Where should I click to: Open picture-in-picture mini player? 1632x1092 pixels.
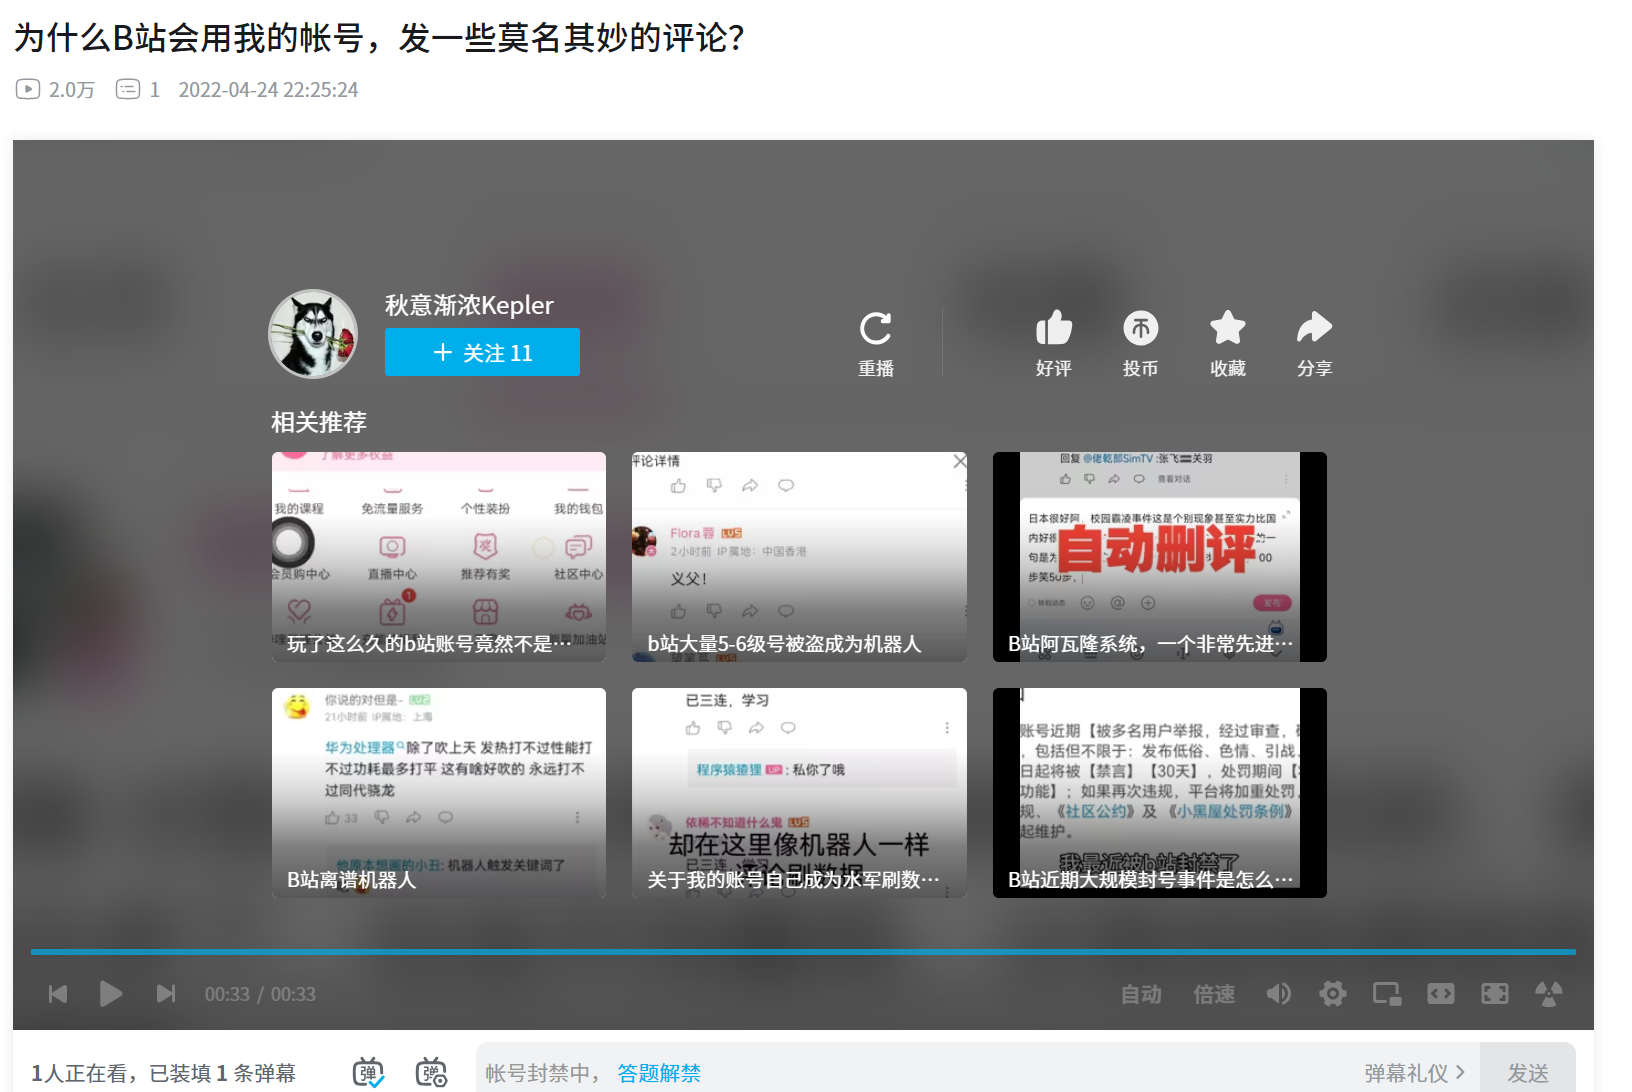(x=1386, y=993)
